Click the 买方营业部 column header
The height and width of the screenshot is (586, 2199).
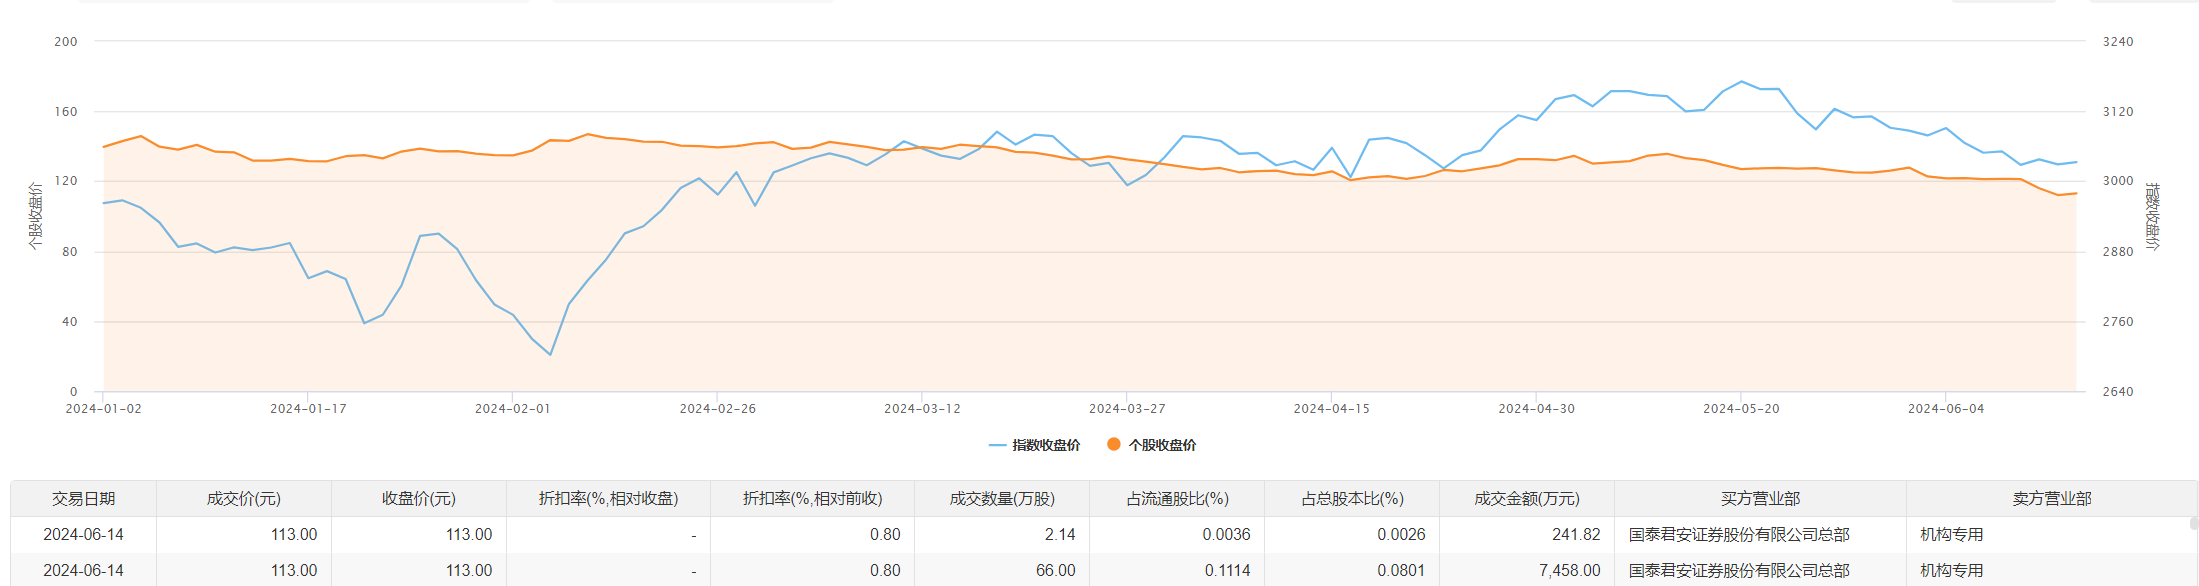(1760, 499)
